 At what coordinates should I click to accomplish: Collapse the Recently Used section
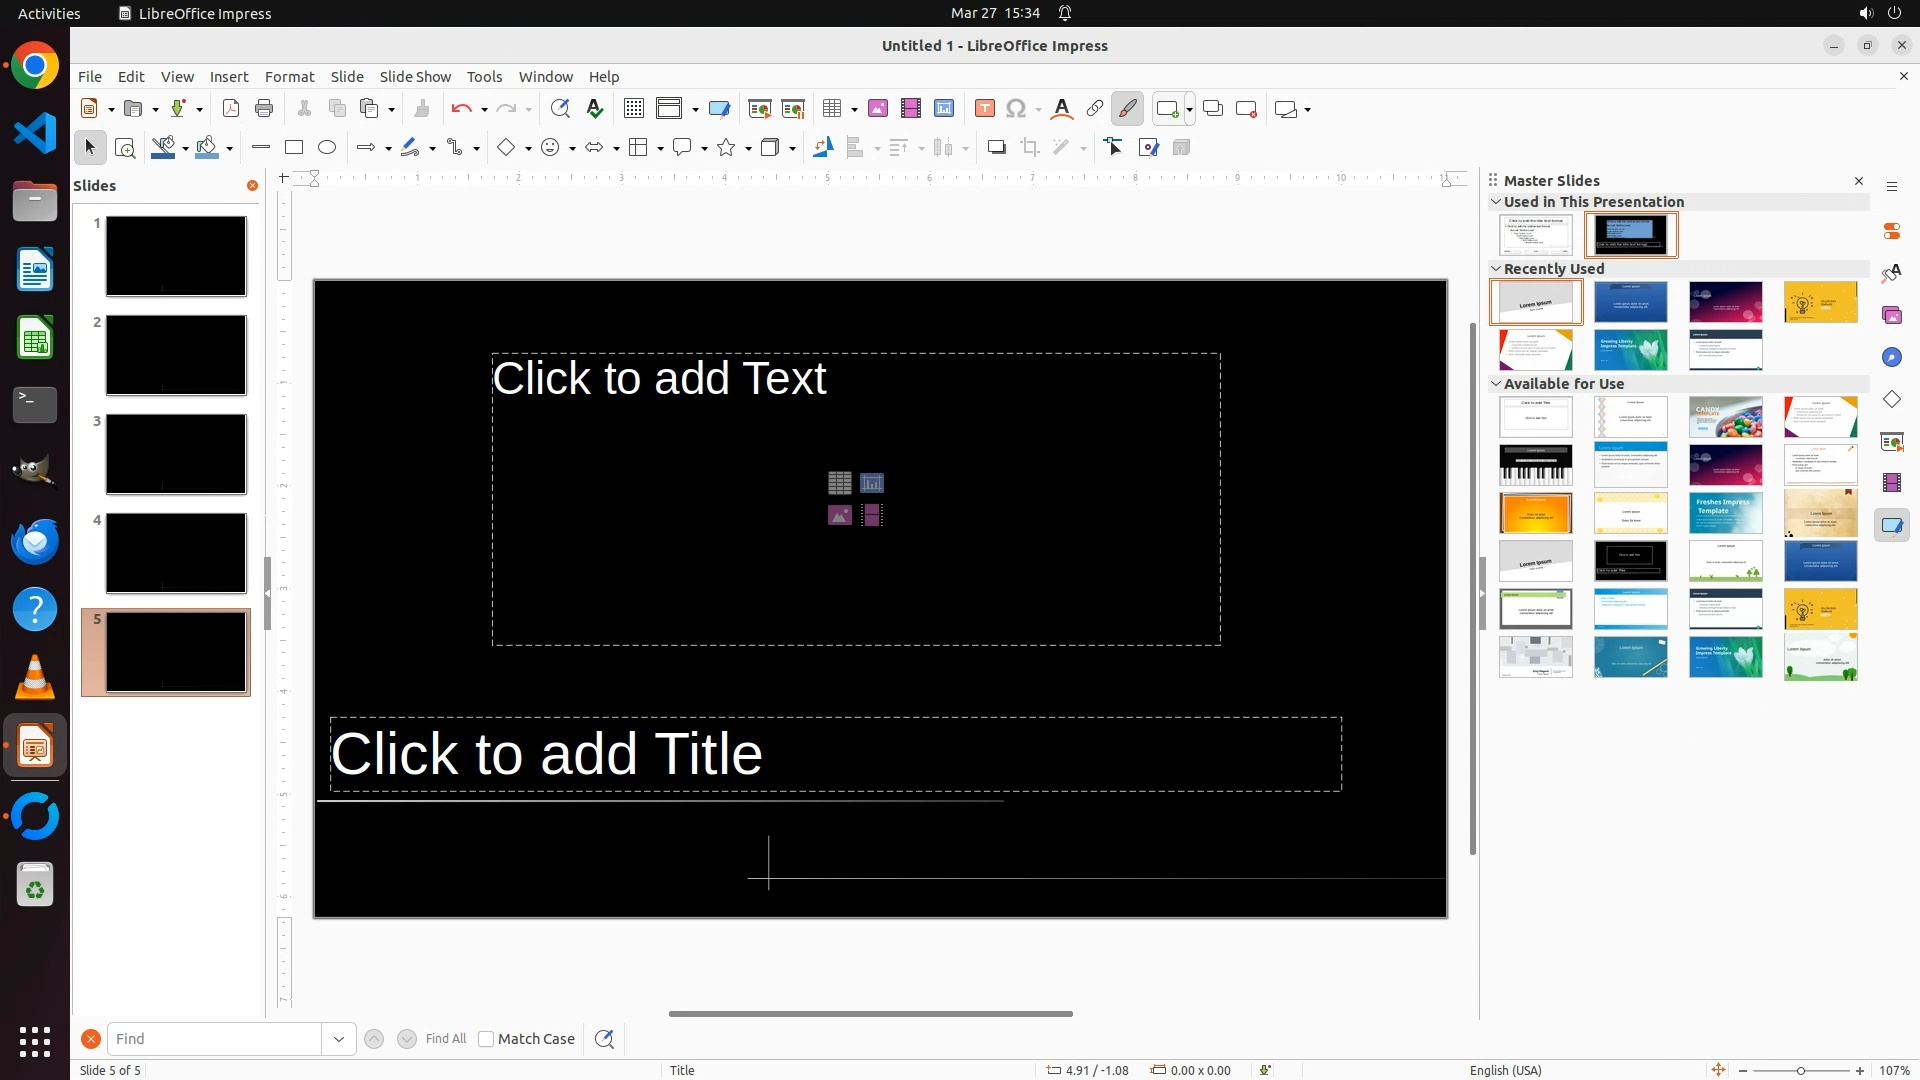[x=1496, y=269]
